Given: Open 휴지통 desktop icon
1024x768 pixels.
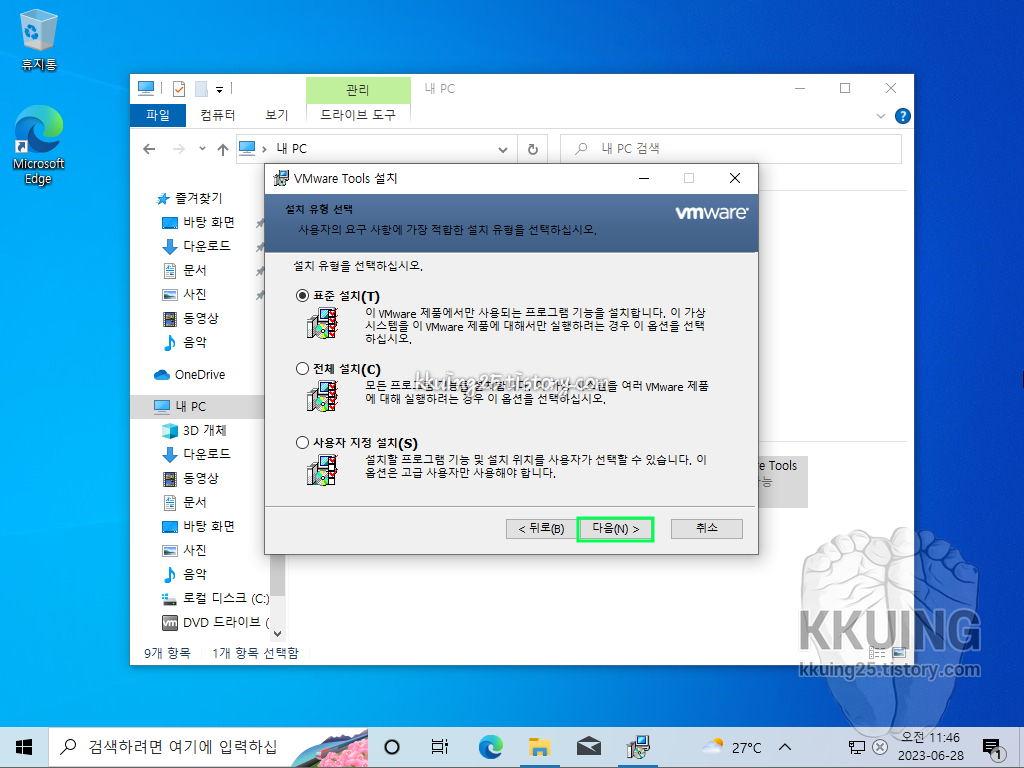Looking at the screenshot, I should [x=39, y=41].
